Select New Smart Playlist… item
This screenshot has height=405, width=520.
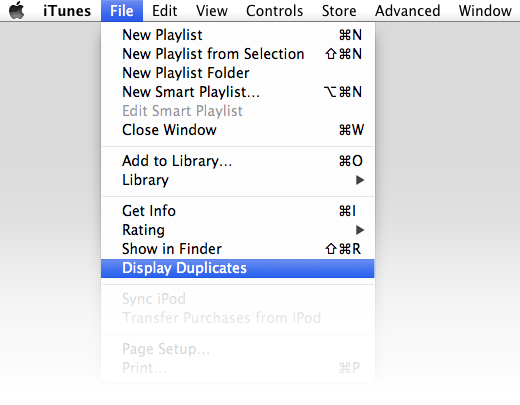[238, 92]
